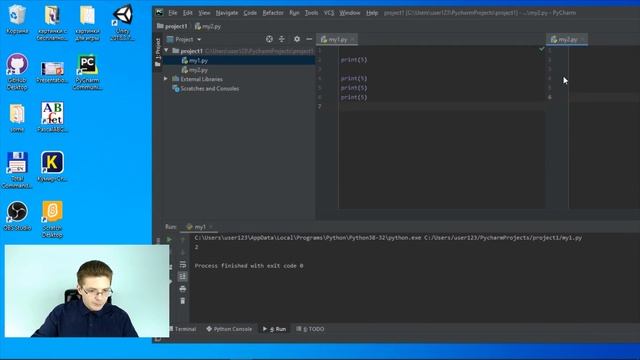
Task: Open OBS Studio desktop shortcut
Action: 17,216
